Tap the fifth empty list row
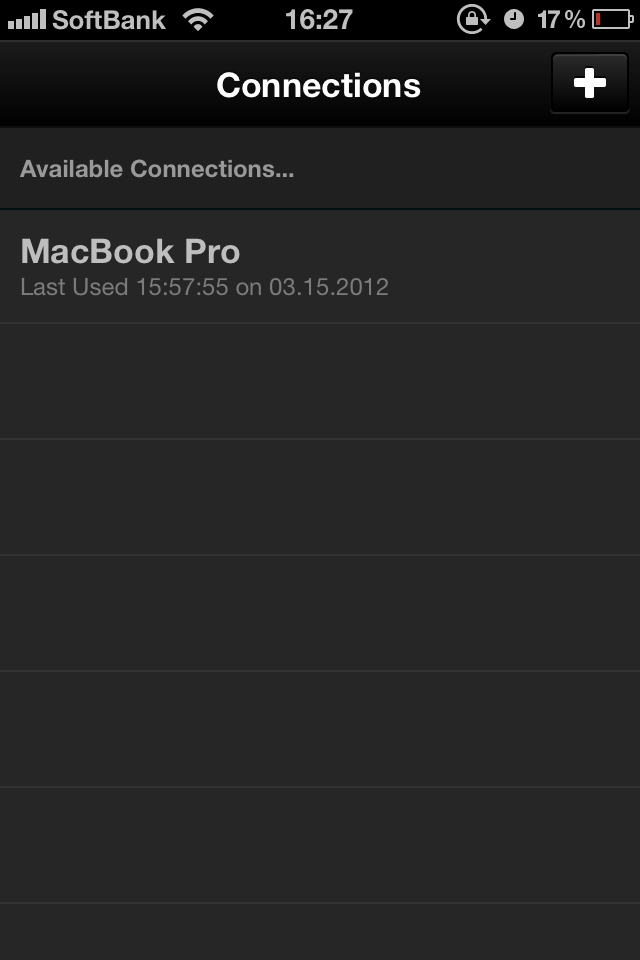Screen dimensions: 640x960 [x=320, y=842]
